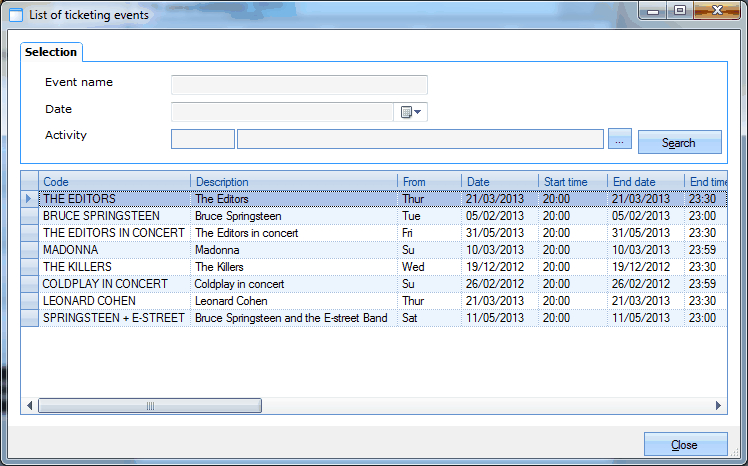Sort by the End date column header

[x=646, y=182]
